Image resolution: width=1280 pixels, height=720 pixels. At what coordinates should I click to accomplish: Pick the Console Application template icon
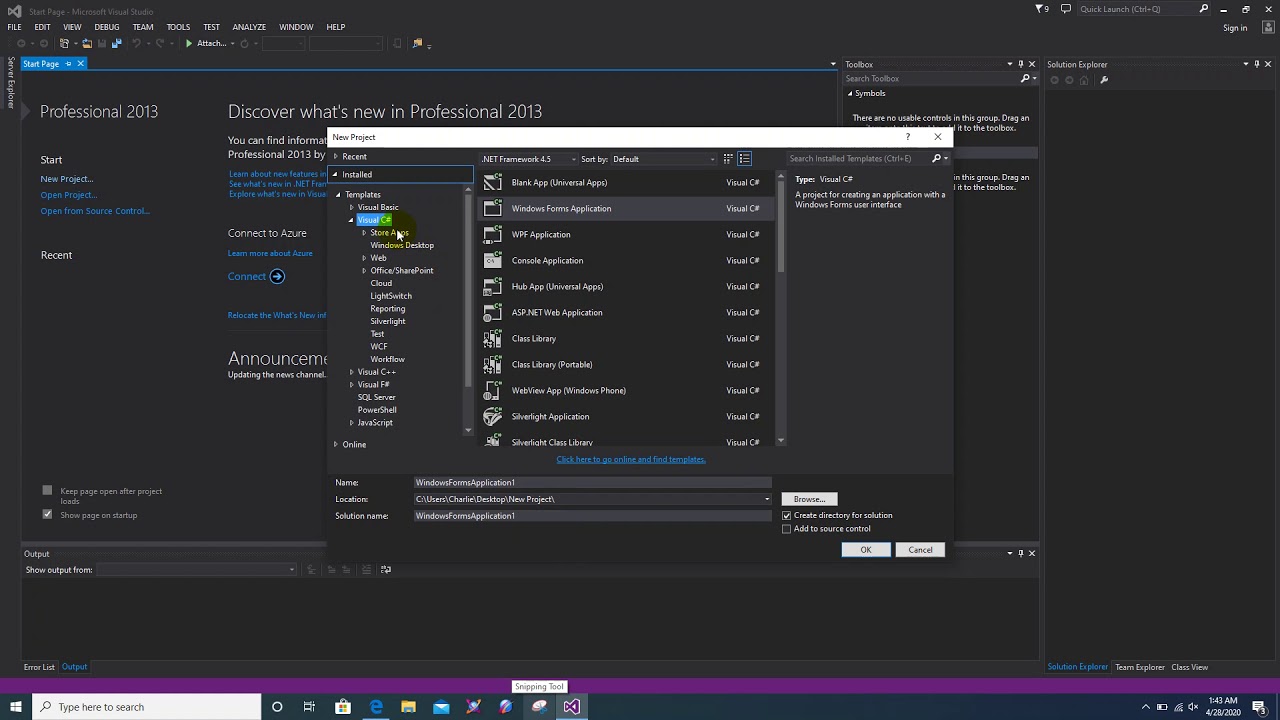492,260
